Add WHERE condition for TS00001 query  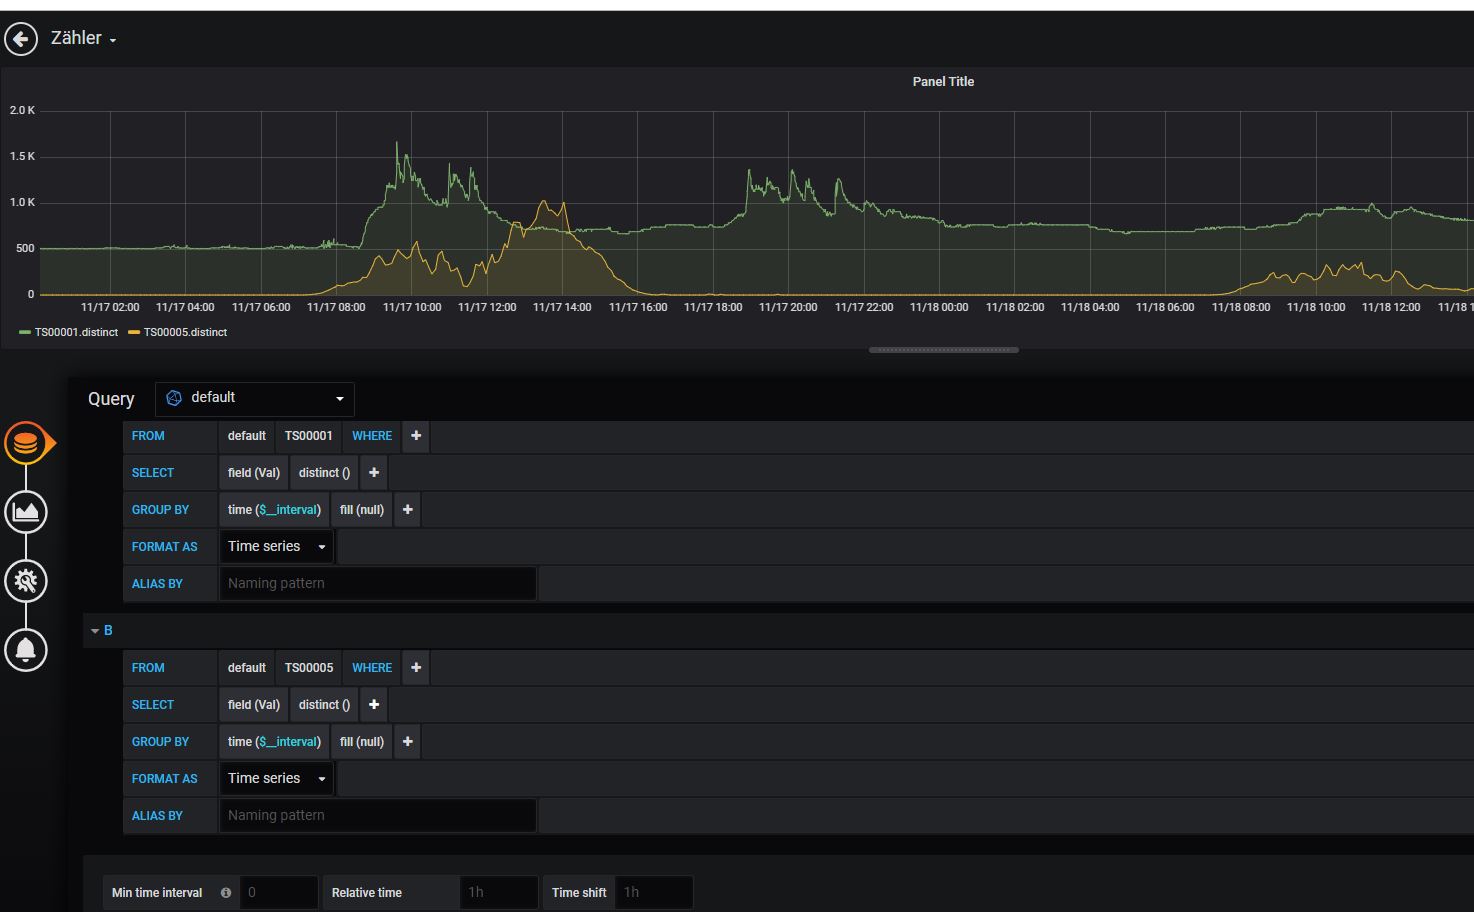coord(416,436)
